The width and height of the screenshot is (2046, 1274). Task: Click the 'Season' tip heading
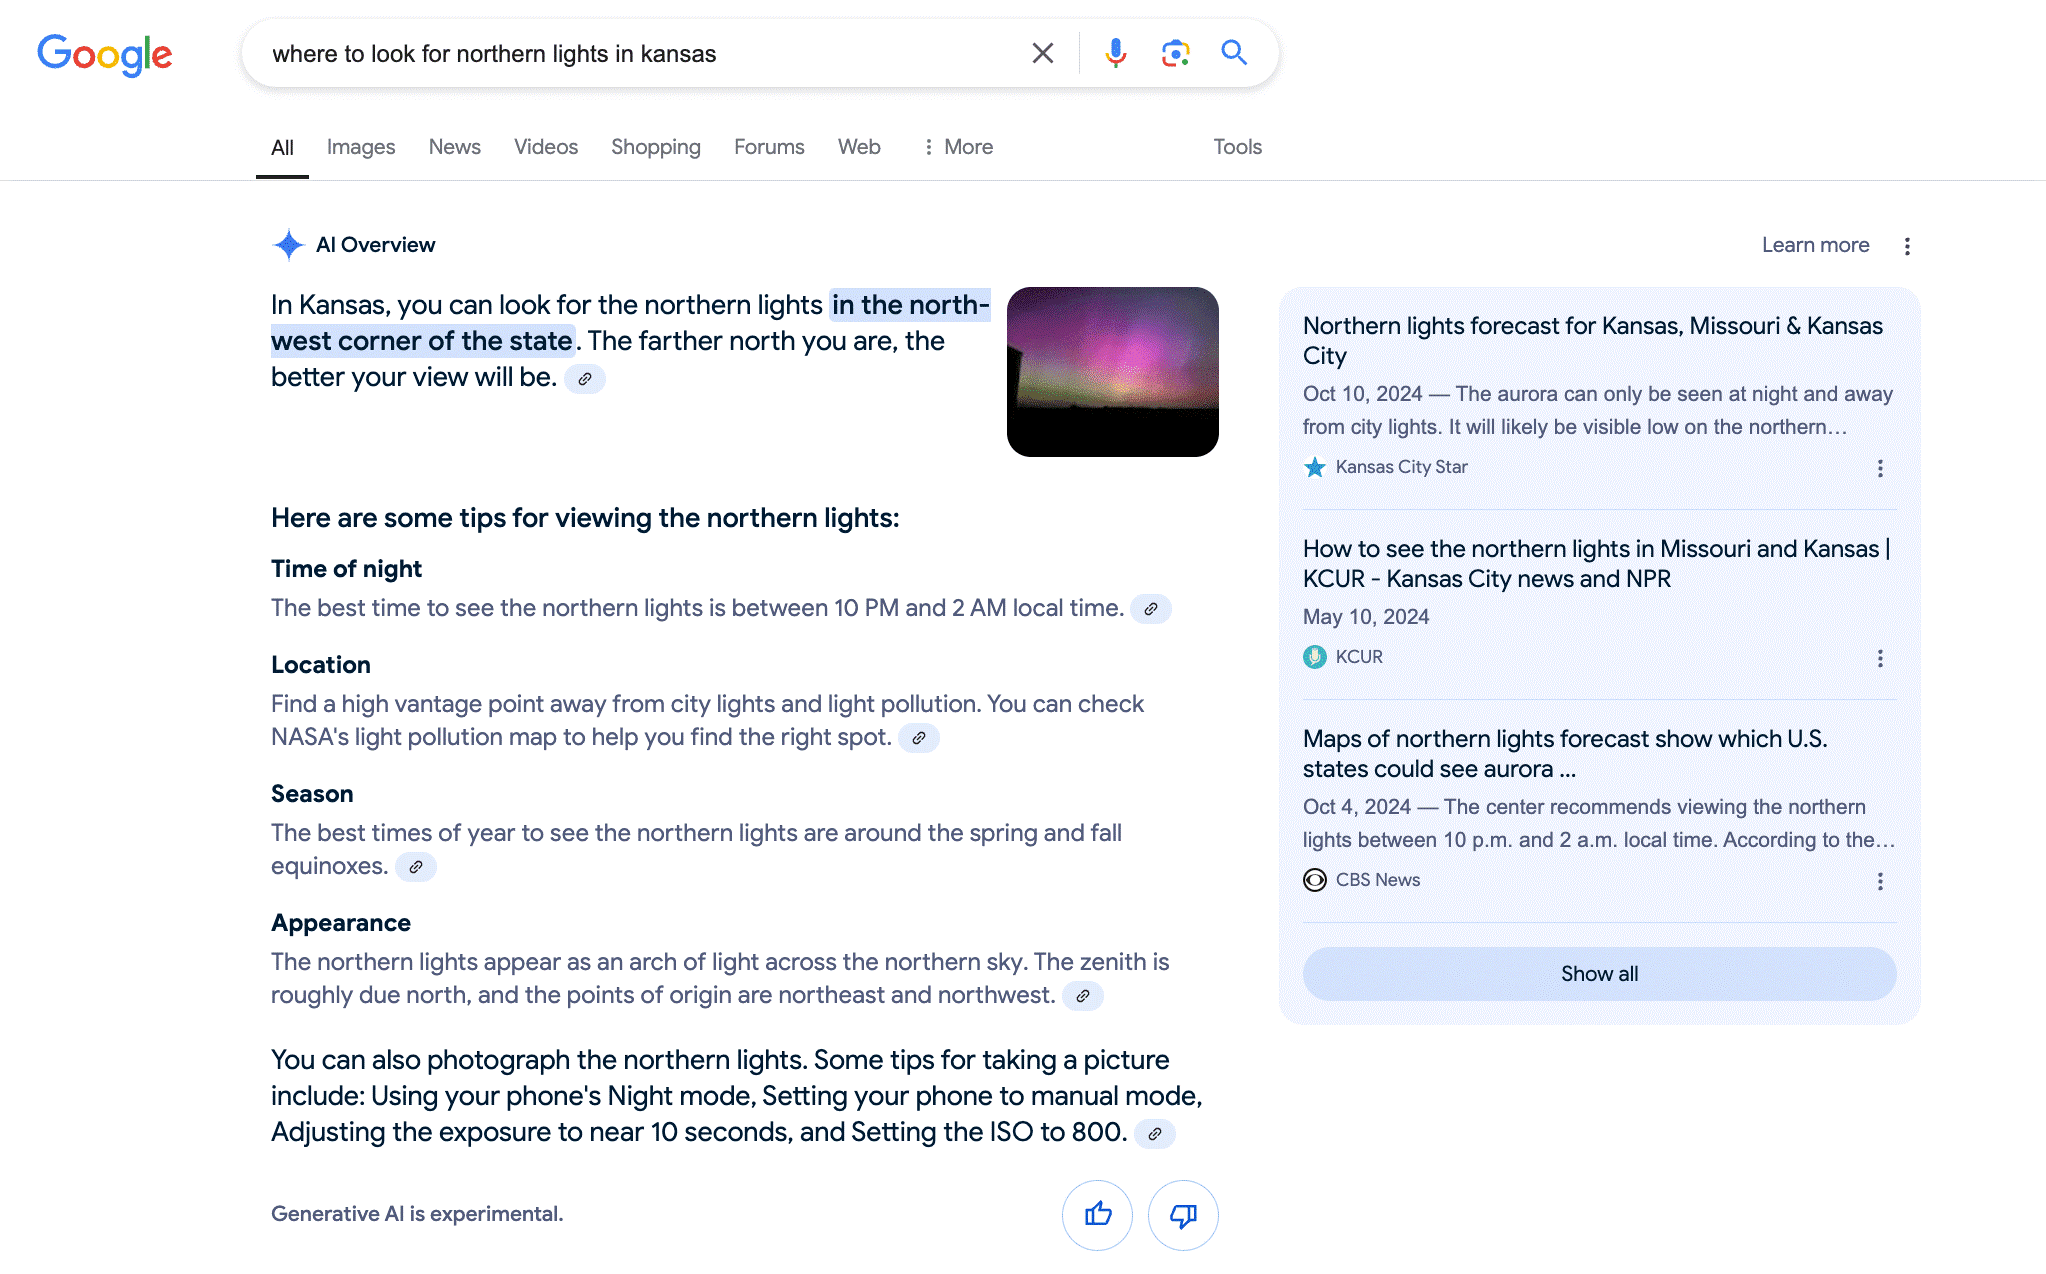(x=312, y=794)
